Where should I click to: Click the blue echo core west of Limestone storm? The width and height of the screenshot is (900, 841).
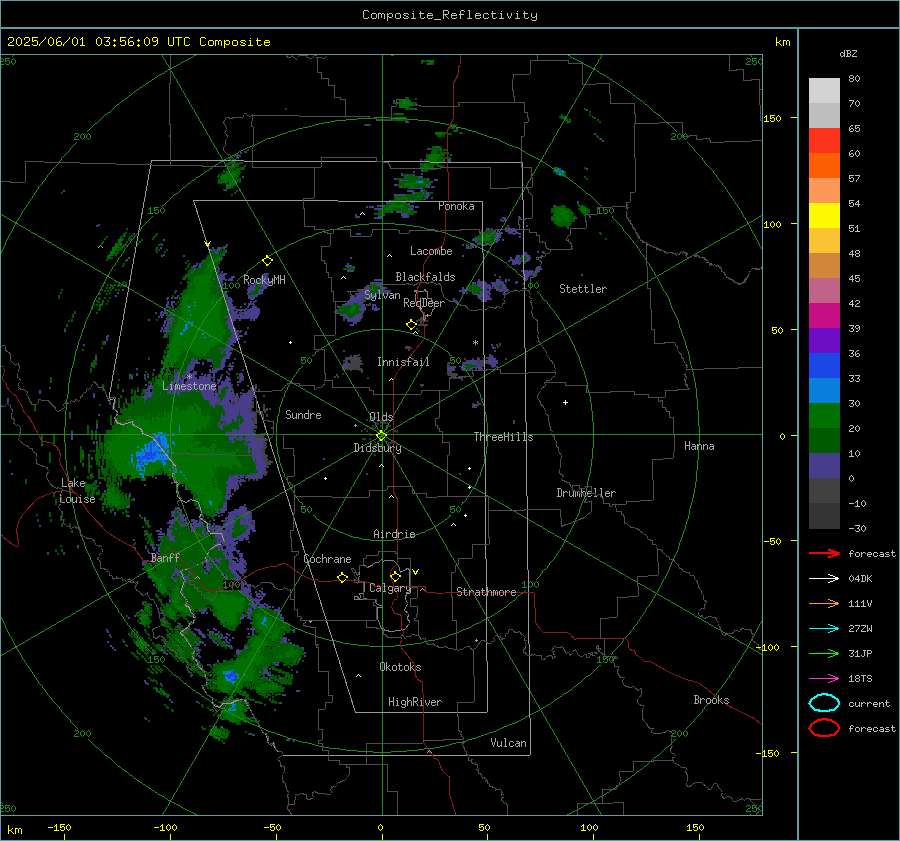coord(150,454)
